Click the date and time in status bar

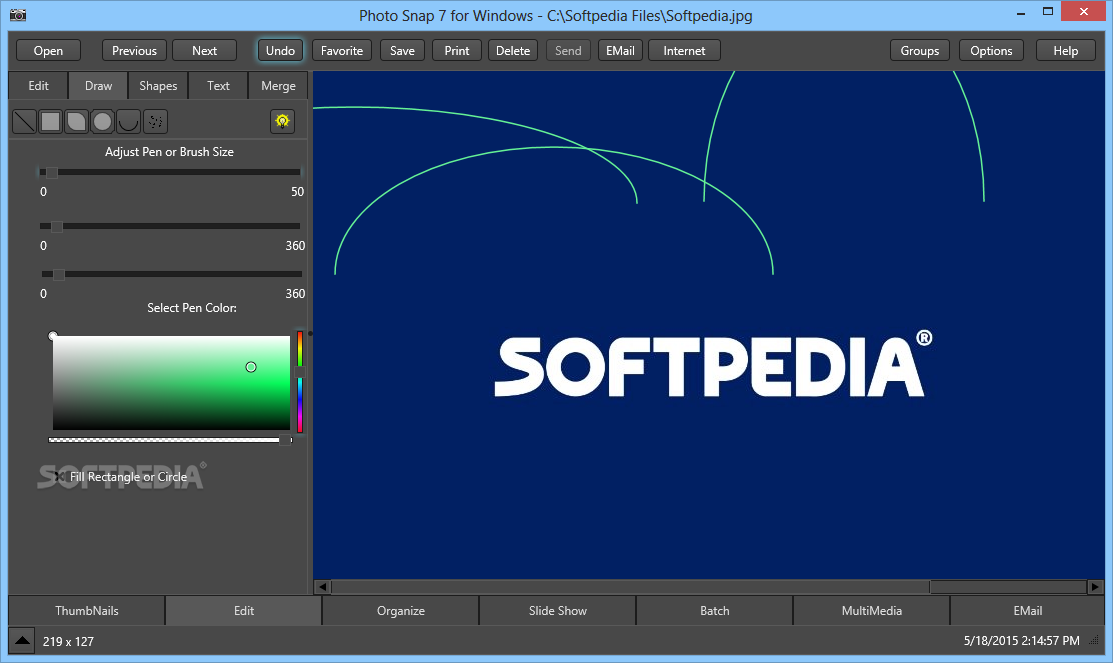pyautogui.click(x=1021, y=641)
